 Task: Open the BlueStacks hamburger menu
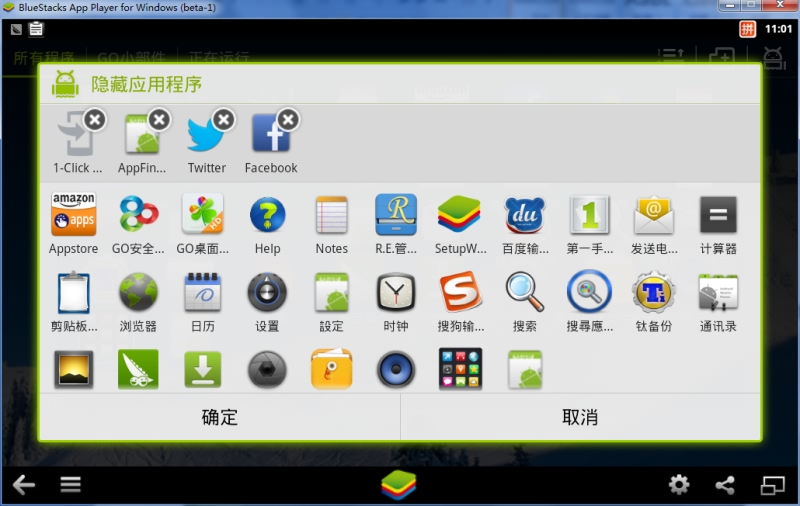click(x=70, y=485)
